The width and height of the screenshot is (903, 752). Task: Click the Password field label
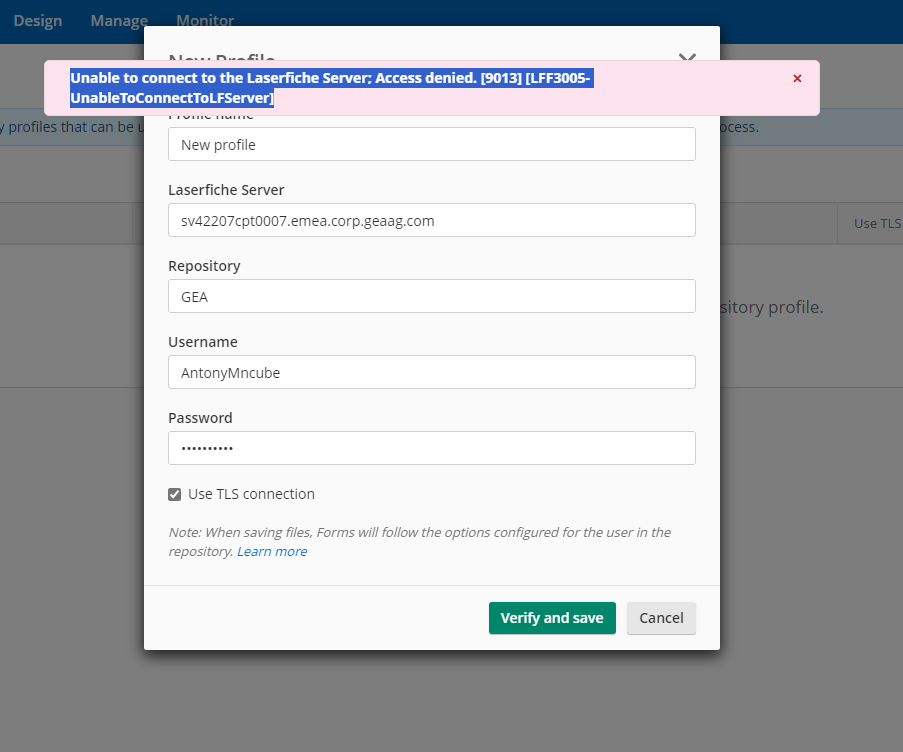pos(200,418)
